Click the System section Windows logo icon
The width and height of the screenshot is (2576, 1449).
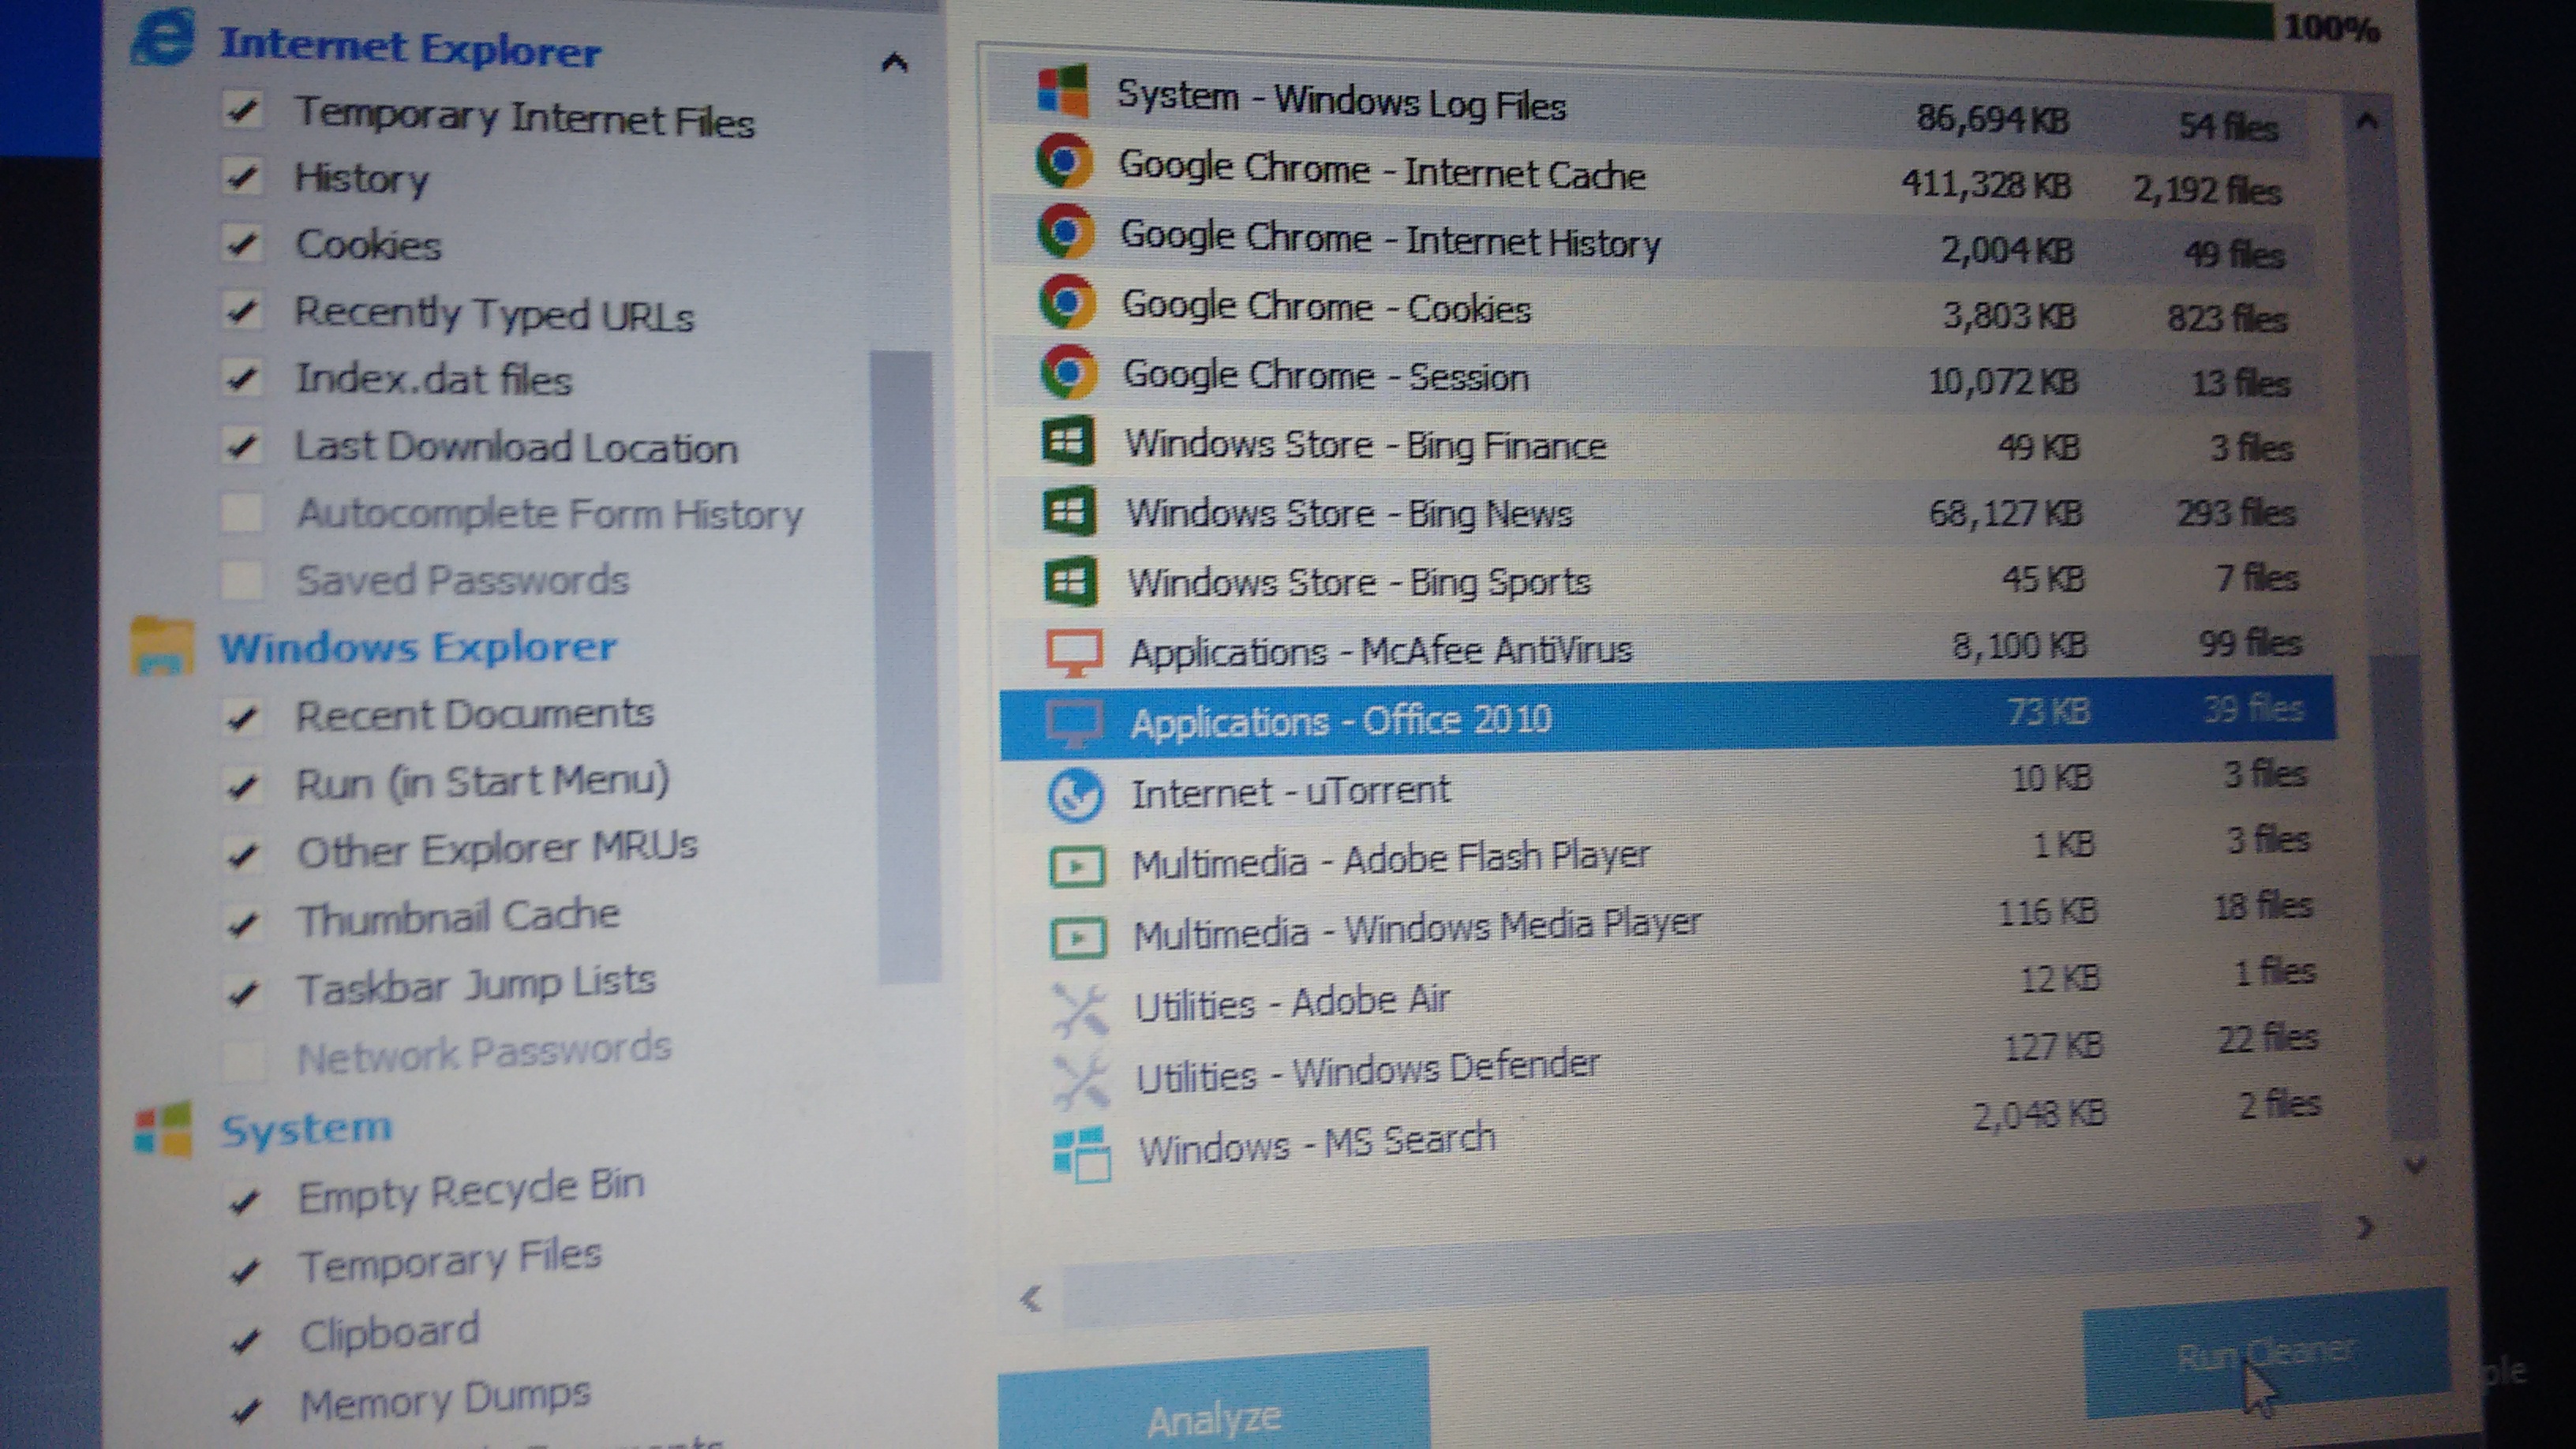(163, 1129)
